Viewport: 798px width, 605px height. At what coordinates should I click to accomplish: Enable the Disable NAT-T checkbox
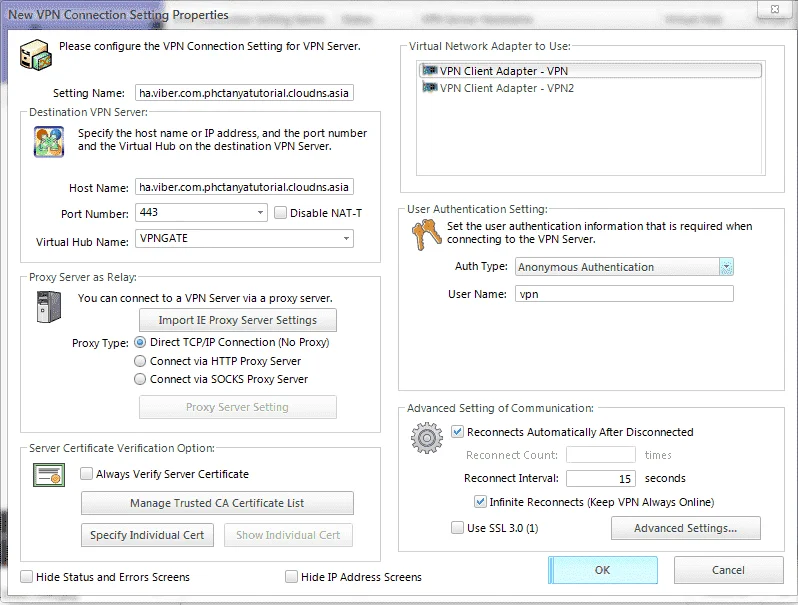(x=280, y=213)
